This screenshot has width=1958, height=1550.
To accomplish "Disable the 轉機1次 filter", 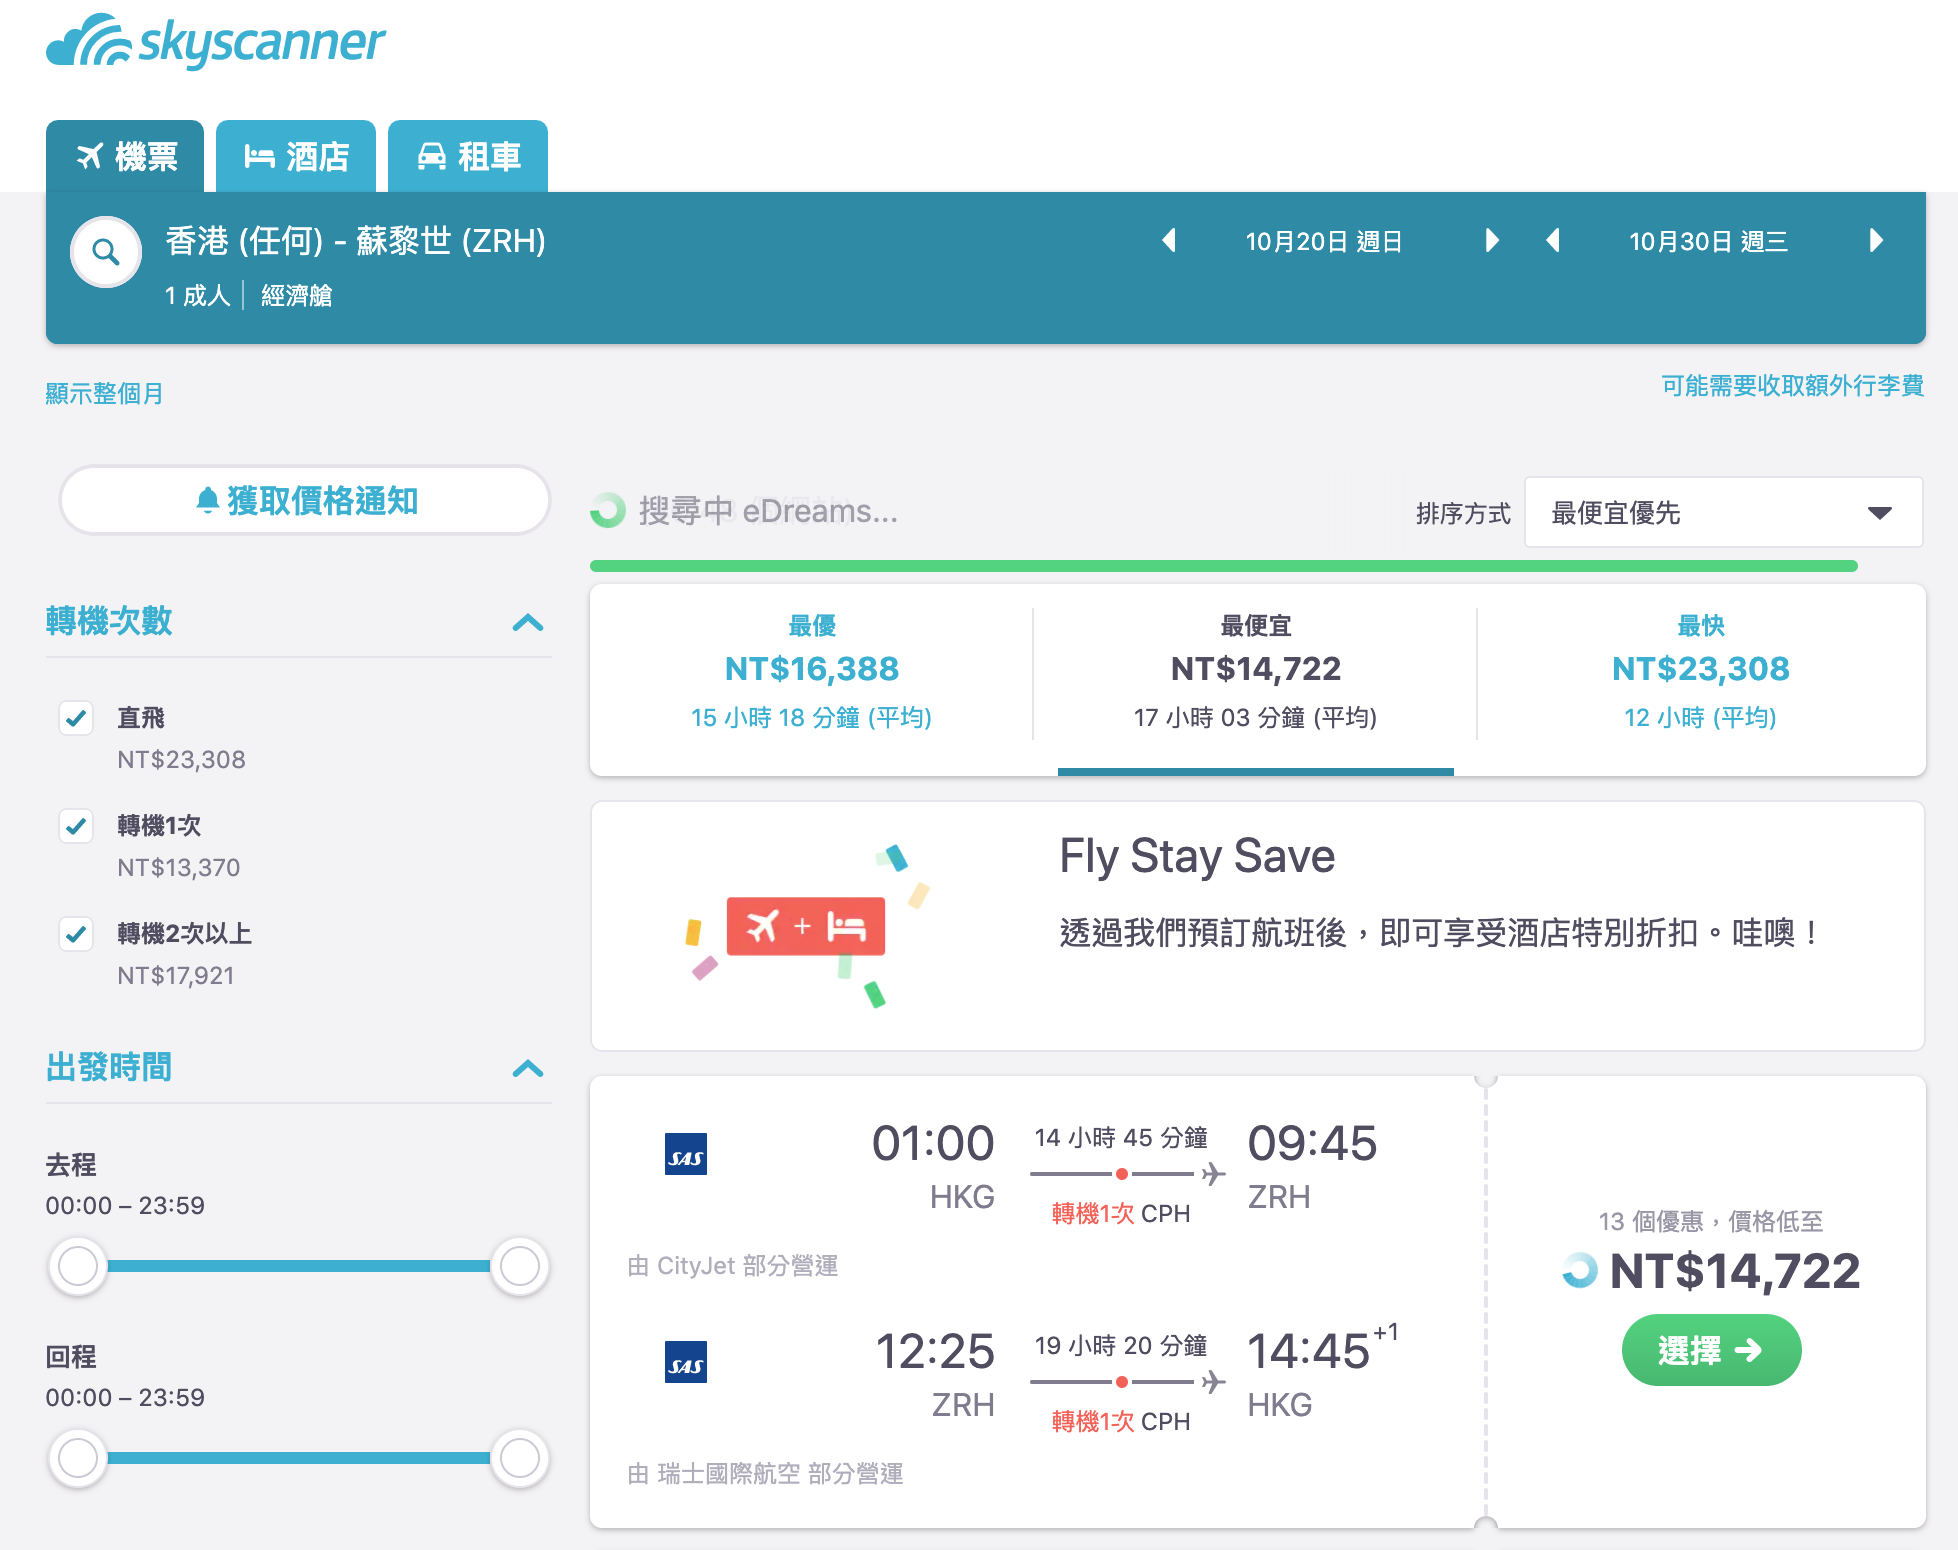I will coord(76,826).
